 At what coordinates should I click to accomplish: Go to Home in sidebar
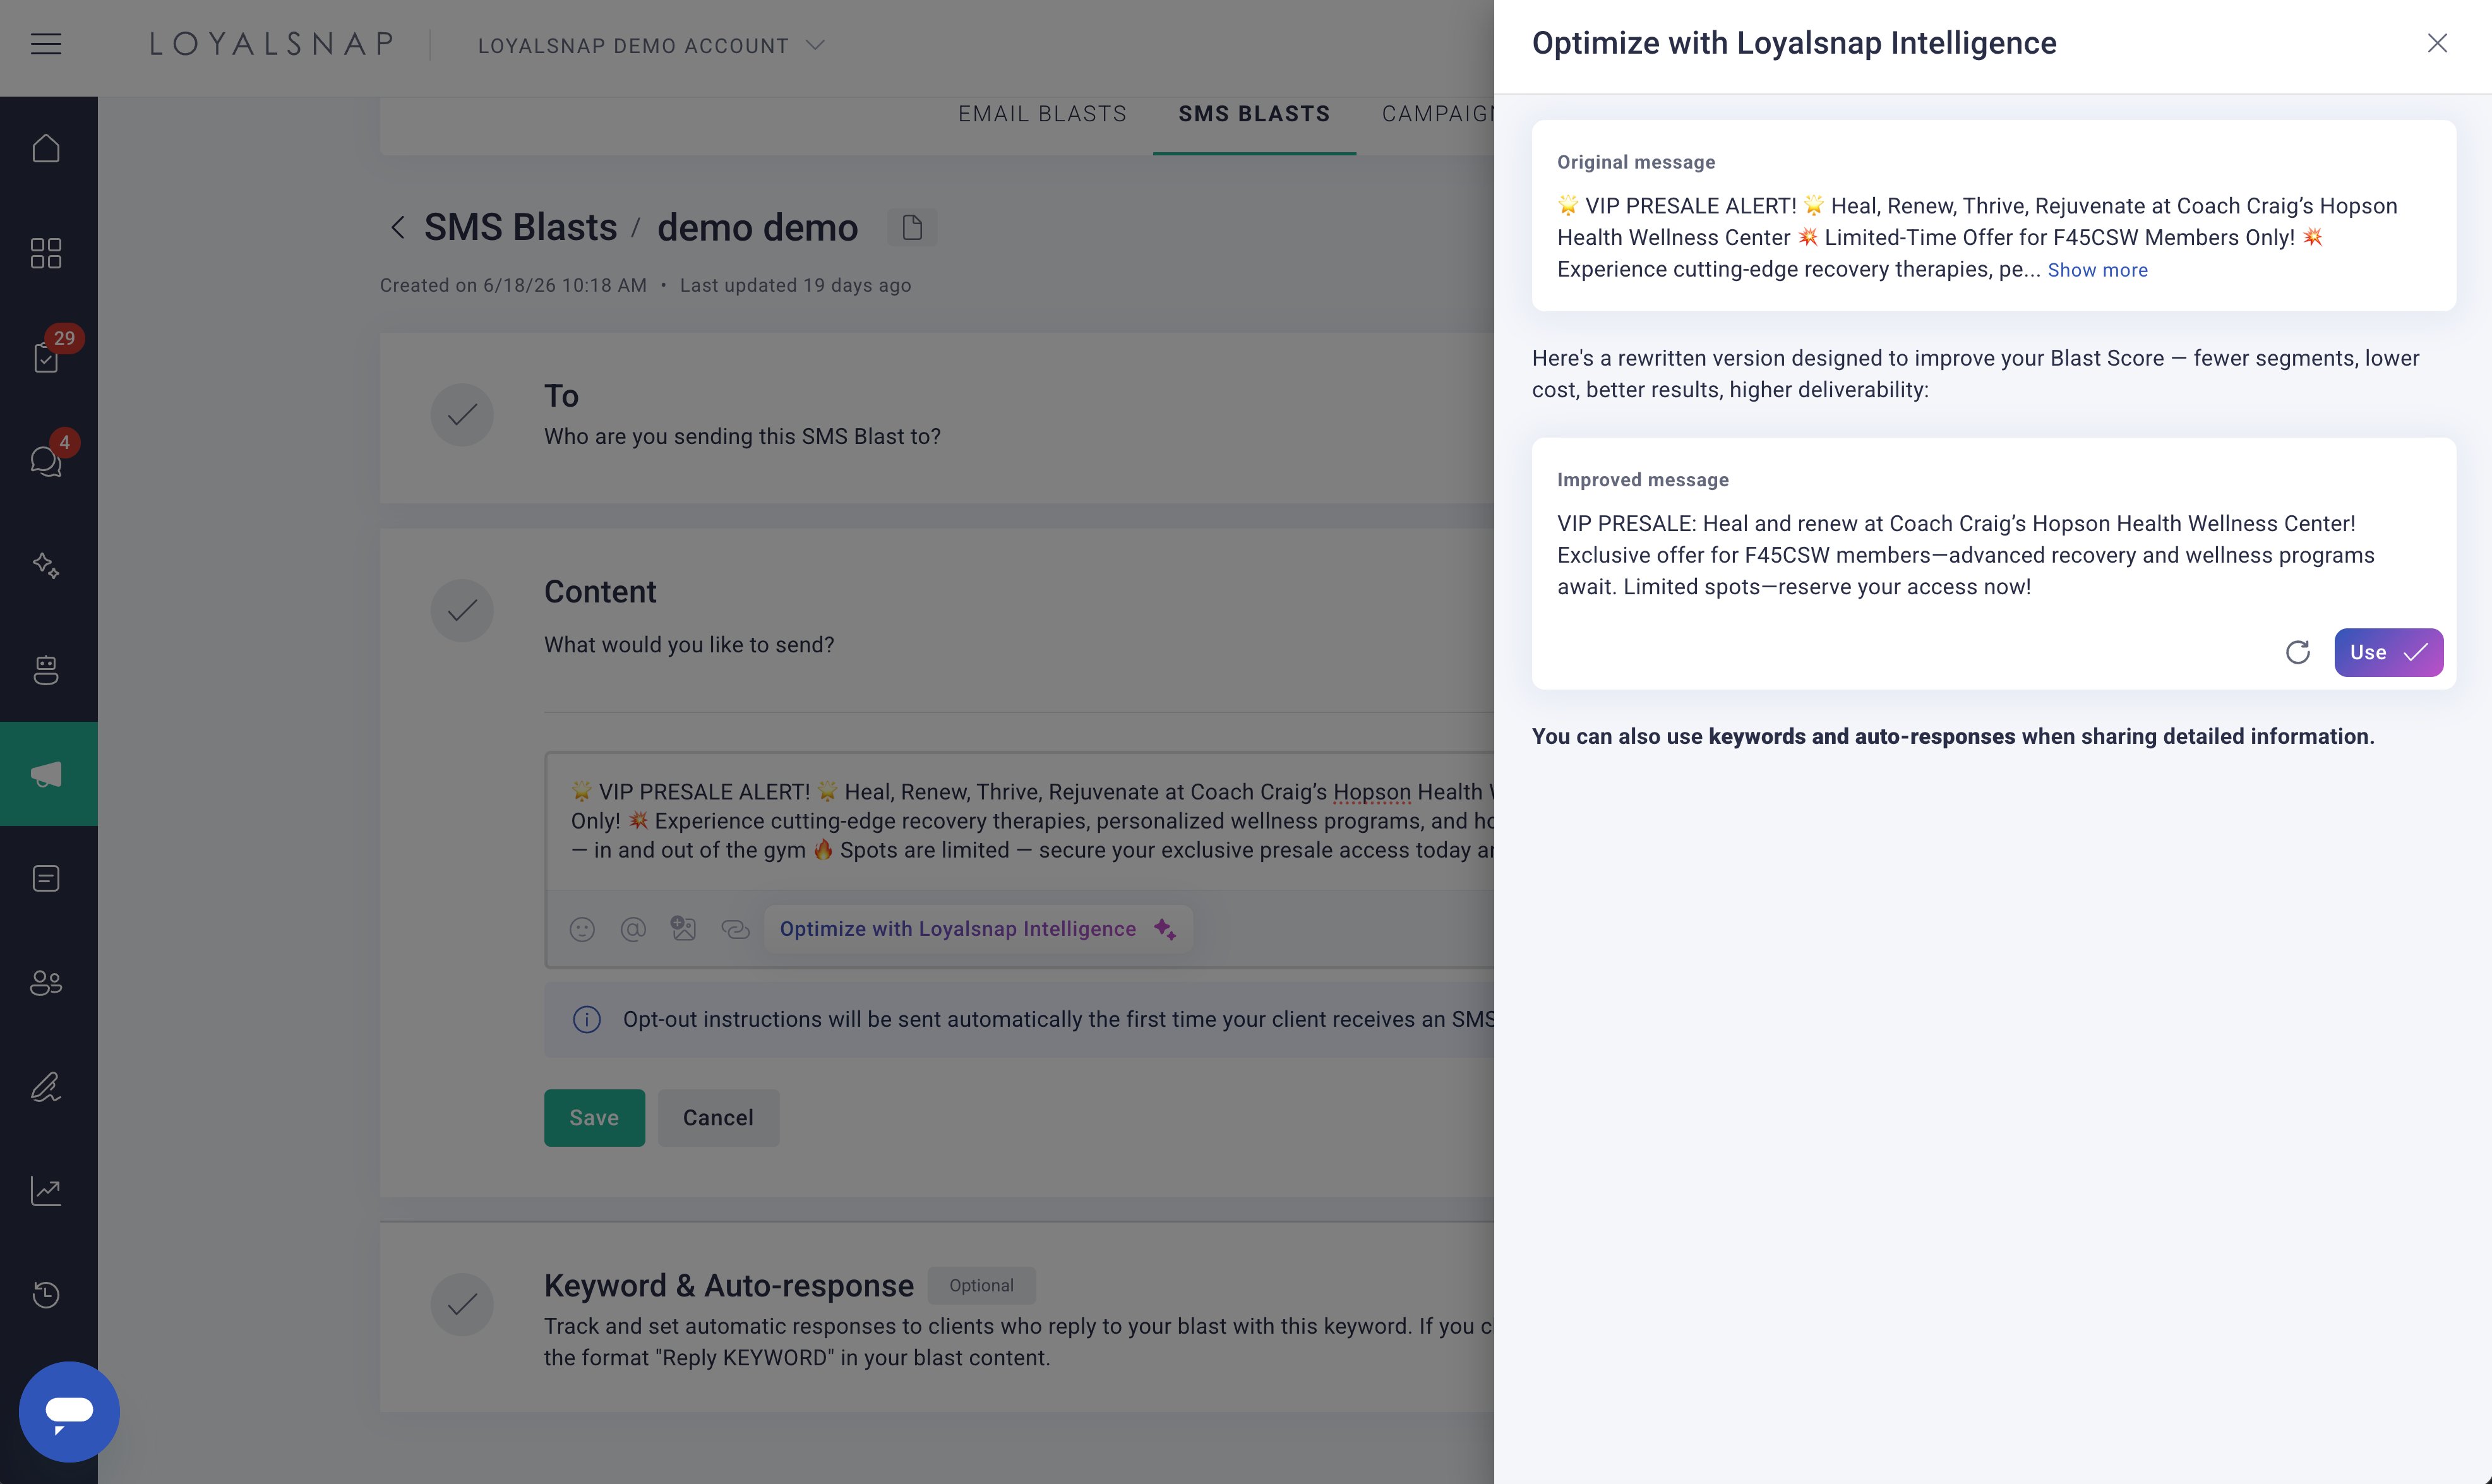(x=46, y=149)
